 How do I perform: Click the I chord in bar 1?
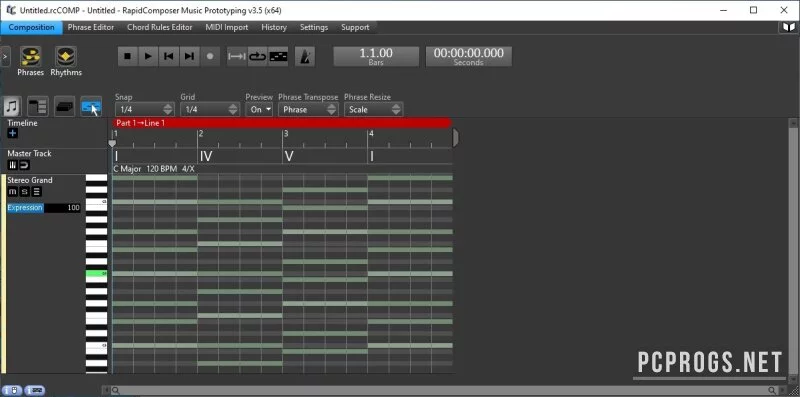[116, 156]
